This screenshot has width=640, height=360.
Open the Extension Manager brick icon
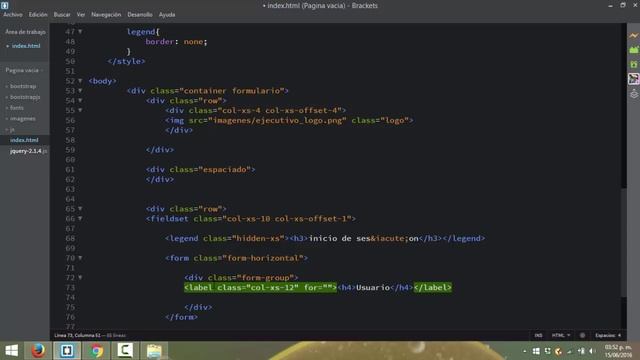633,50
